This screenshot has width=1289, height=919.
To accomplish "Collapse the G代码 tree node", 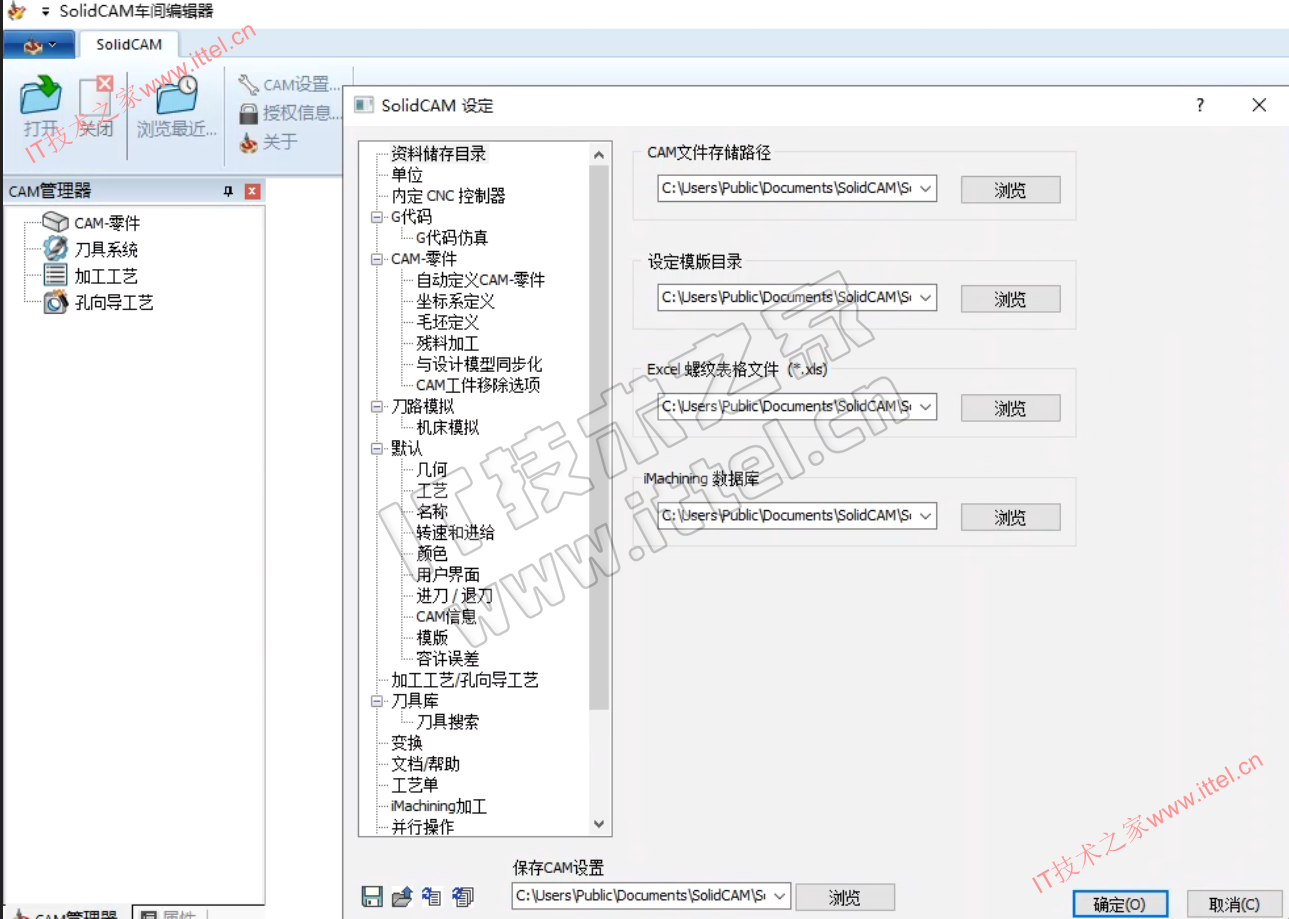I will pos(377,217).
